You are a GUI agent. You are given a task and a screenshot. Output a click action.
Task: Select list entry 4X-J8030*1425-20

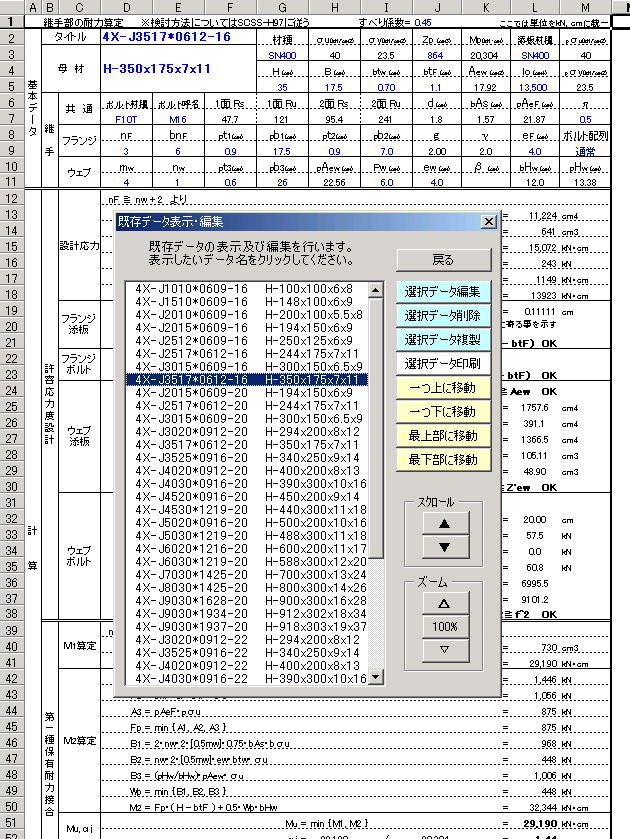point(247,588)
